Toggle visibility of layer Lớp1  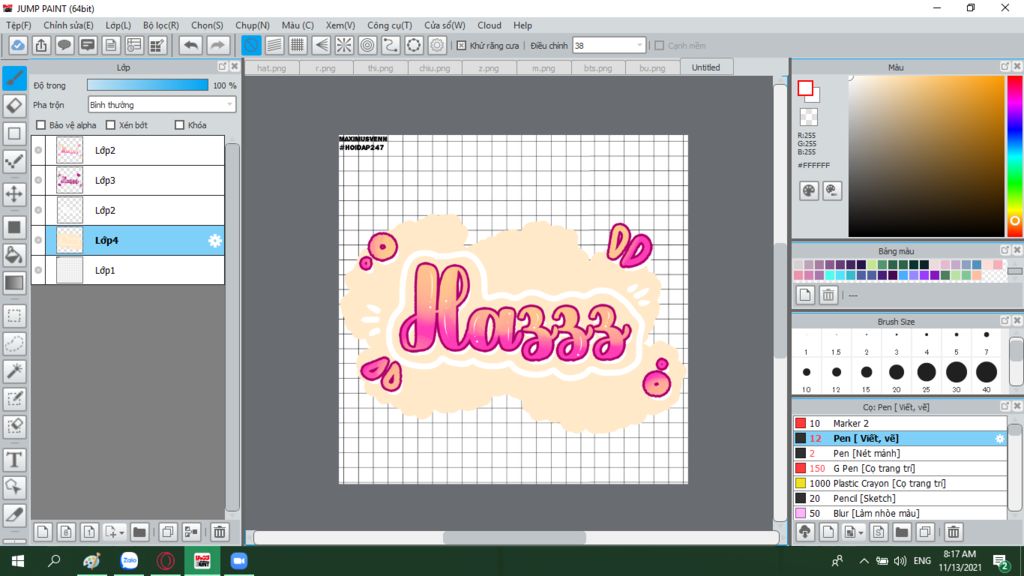pyautogui.click(x=39, y=270)
